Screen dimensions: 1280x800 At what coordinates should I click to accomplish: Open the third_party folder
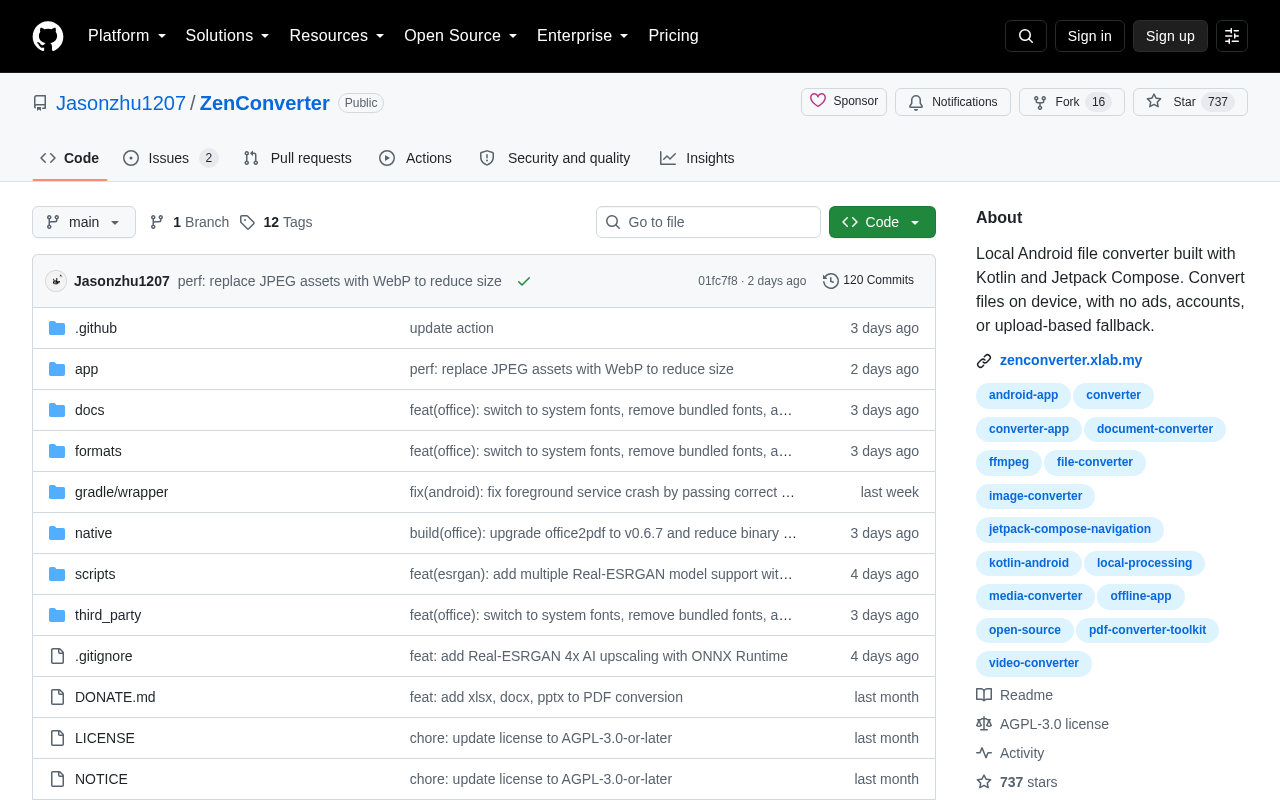pyautogui.click(x=108, y=615)
